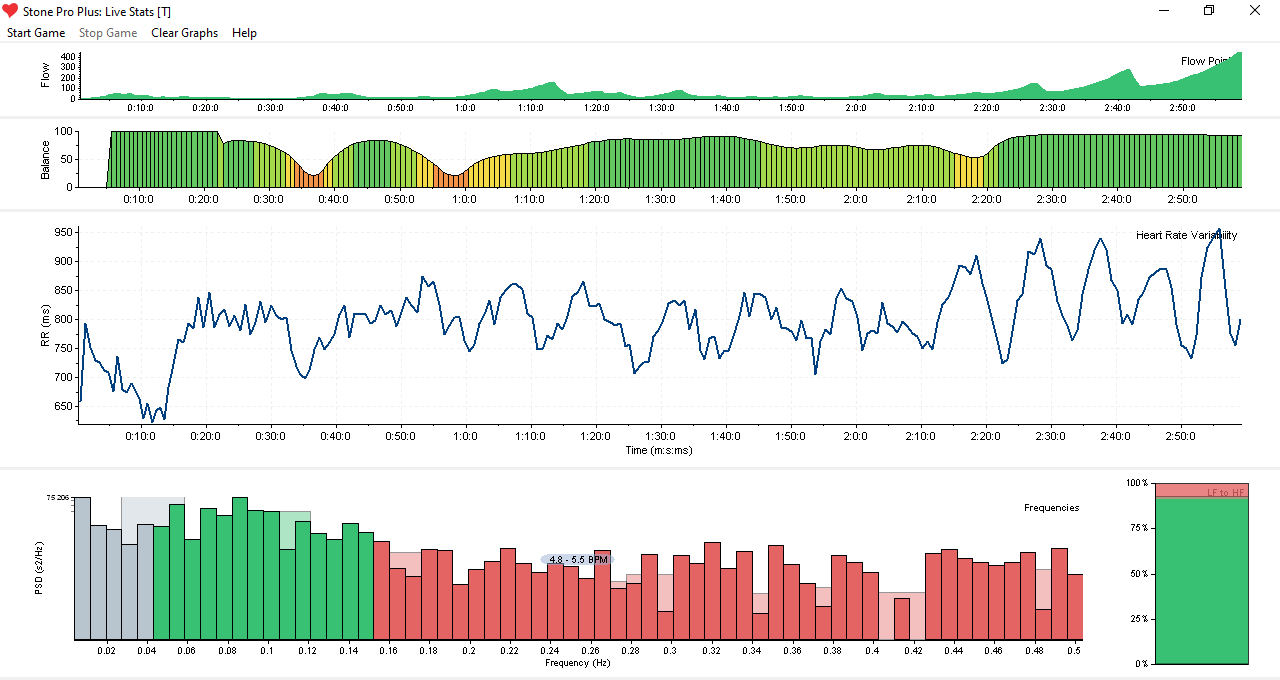Open the Start Game menu
The height and width of the screenshot is (680, 1280).
click(35, 32)
